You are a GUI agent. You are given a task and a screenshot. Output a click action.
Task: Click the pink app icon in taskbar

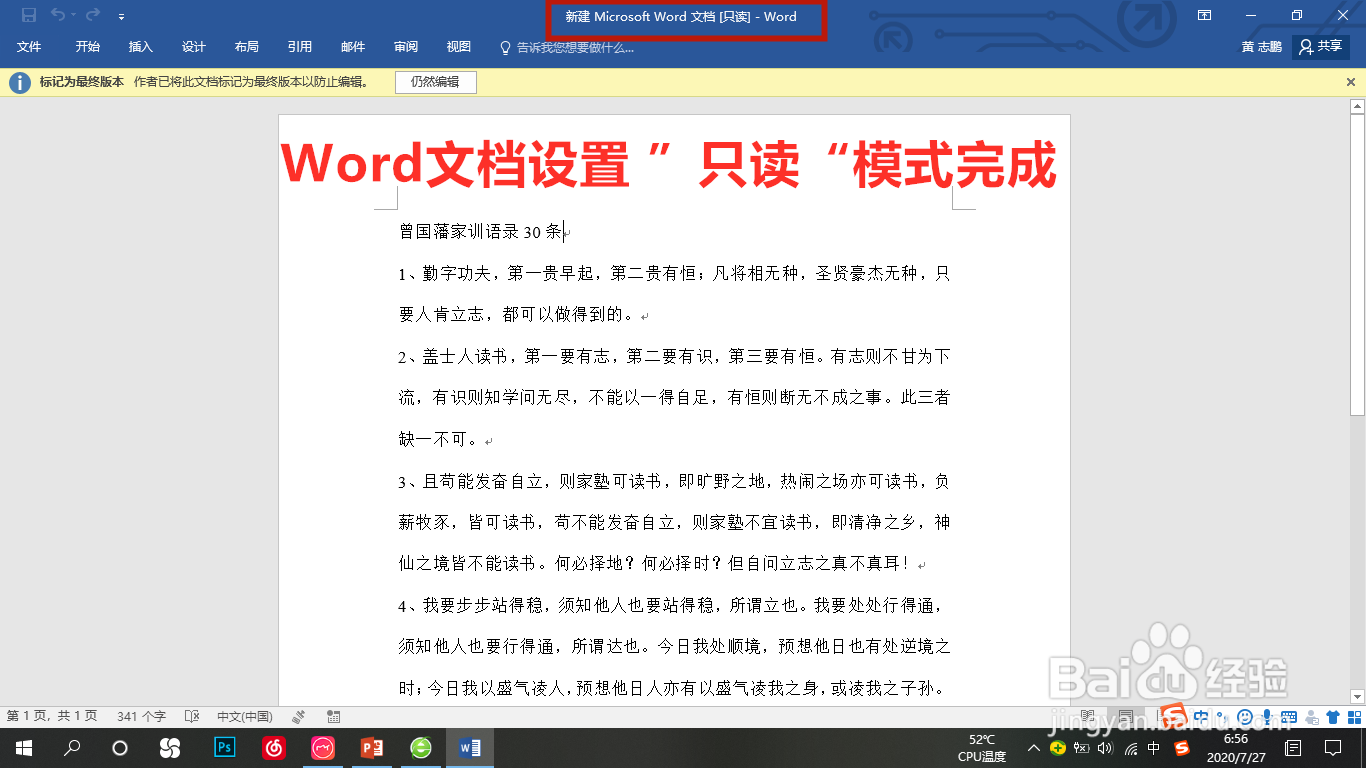[322, 747]
